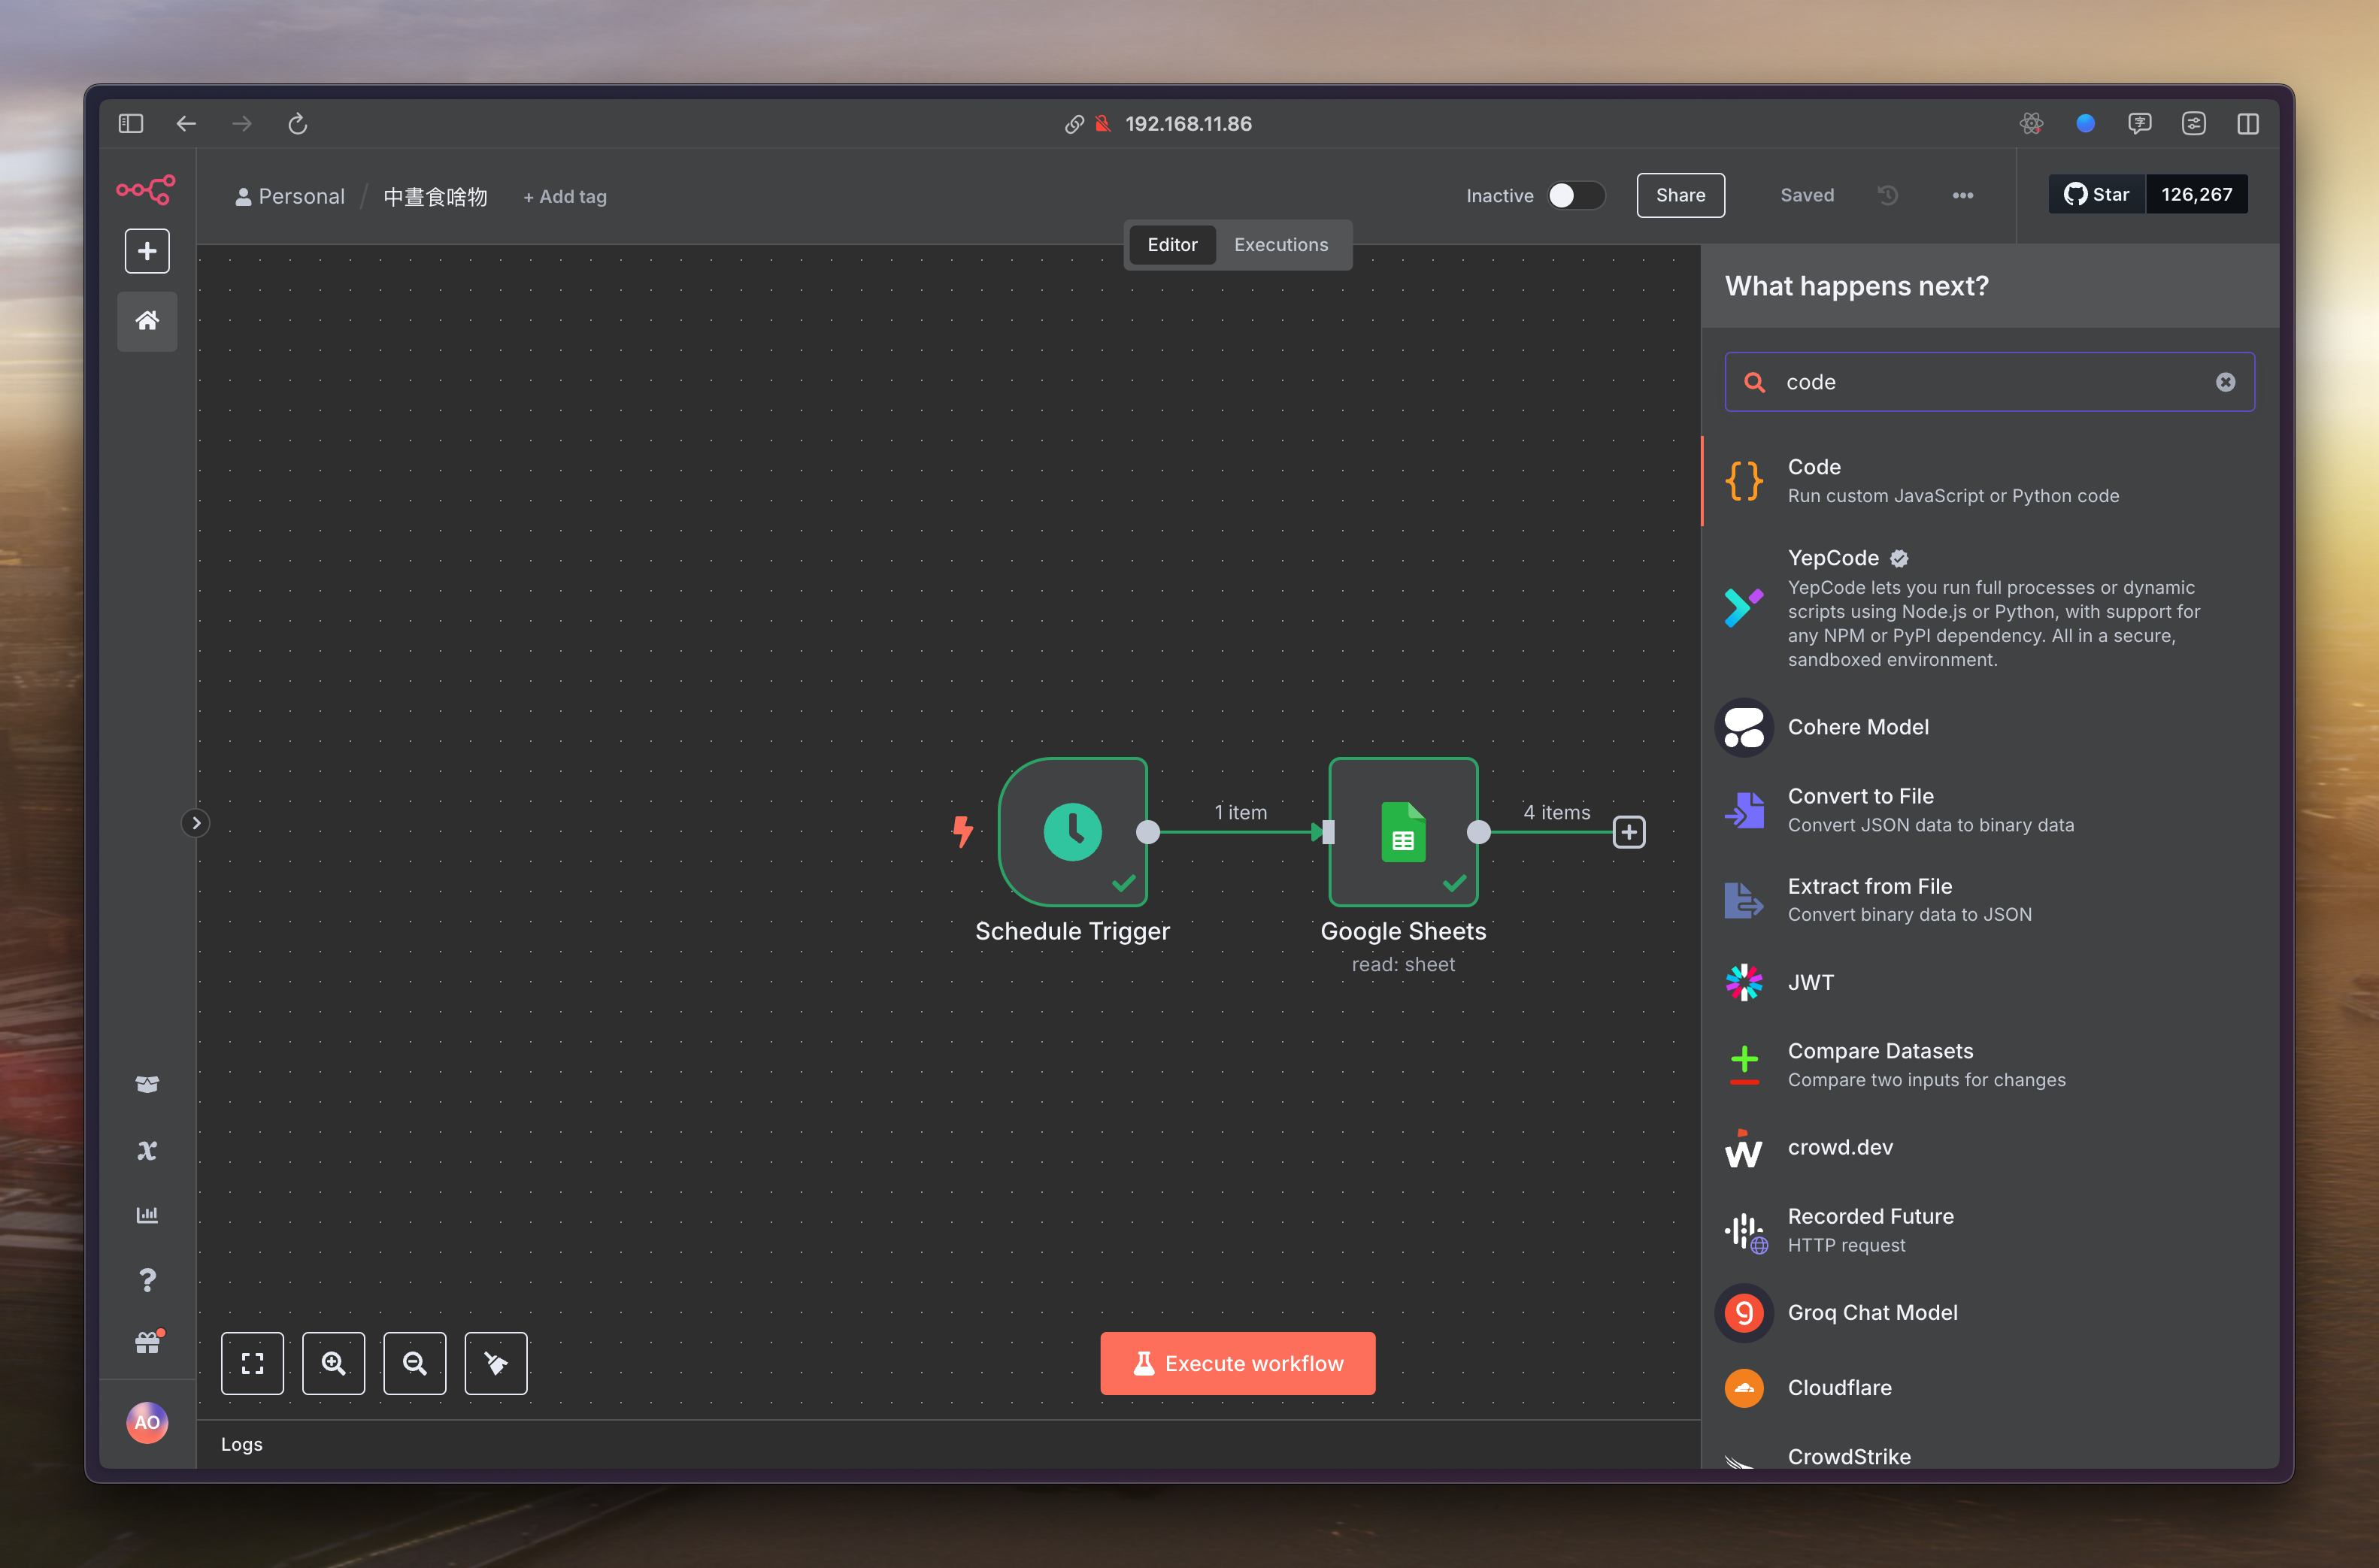Open the insights chart icon in sidebar

tap(147, 1215)
